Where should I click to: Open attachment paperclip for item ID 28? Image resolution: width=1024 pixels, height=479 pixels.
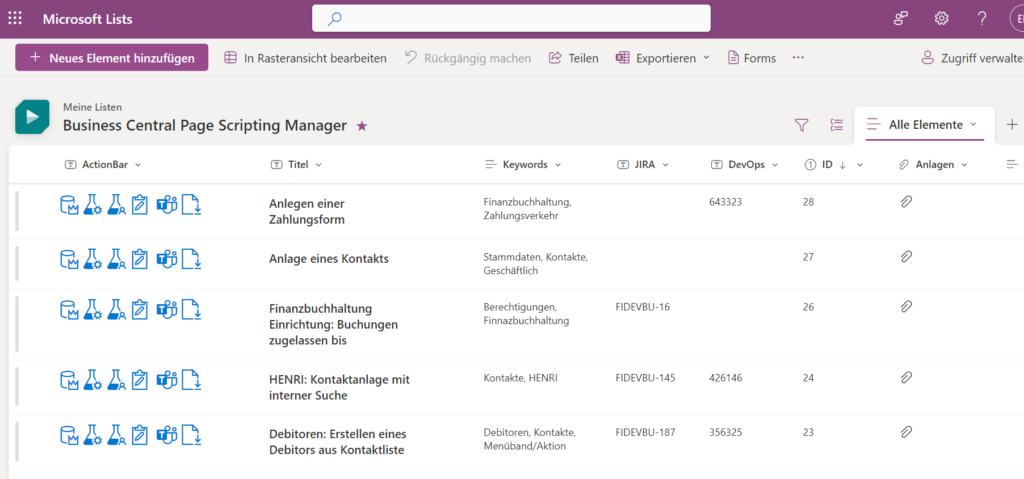pyautogui.click(x=906, y=202)
